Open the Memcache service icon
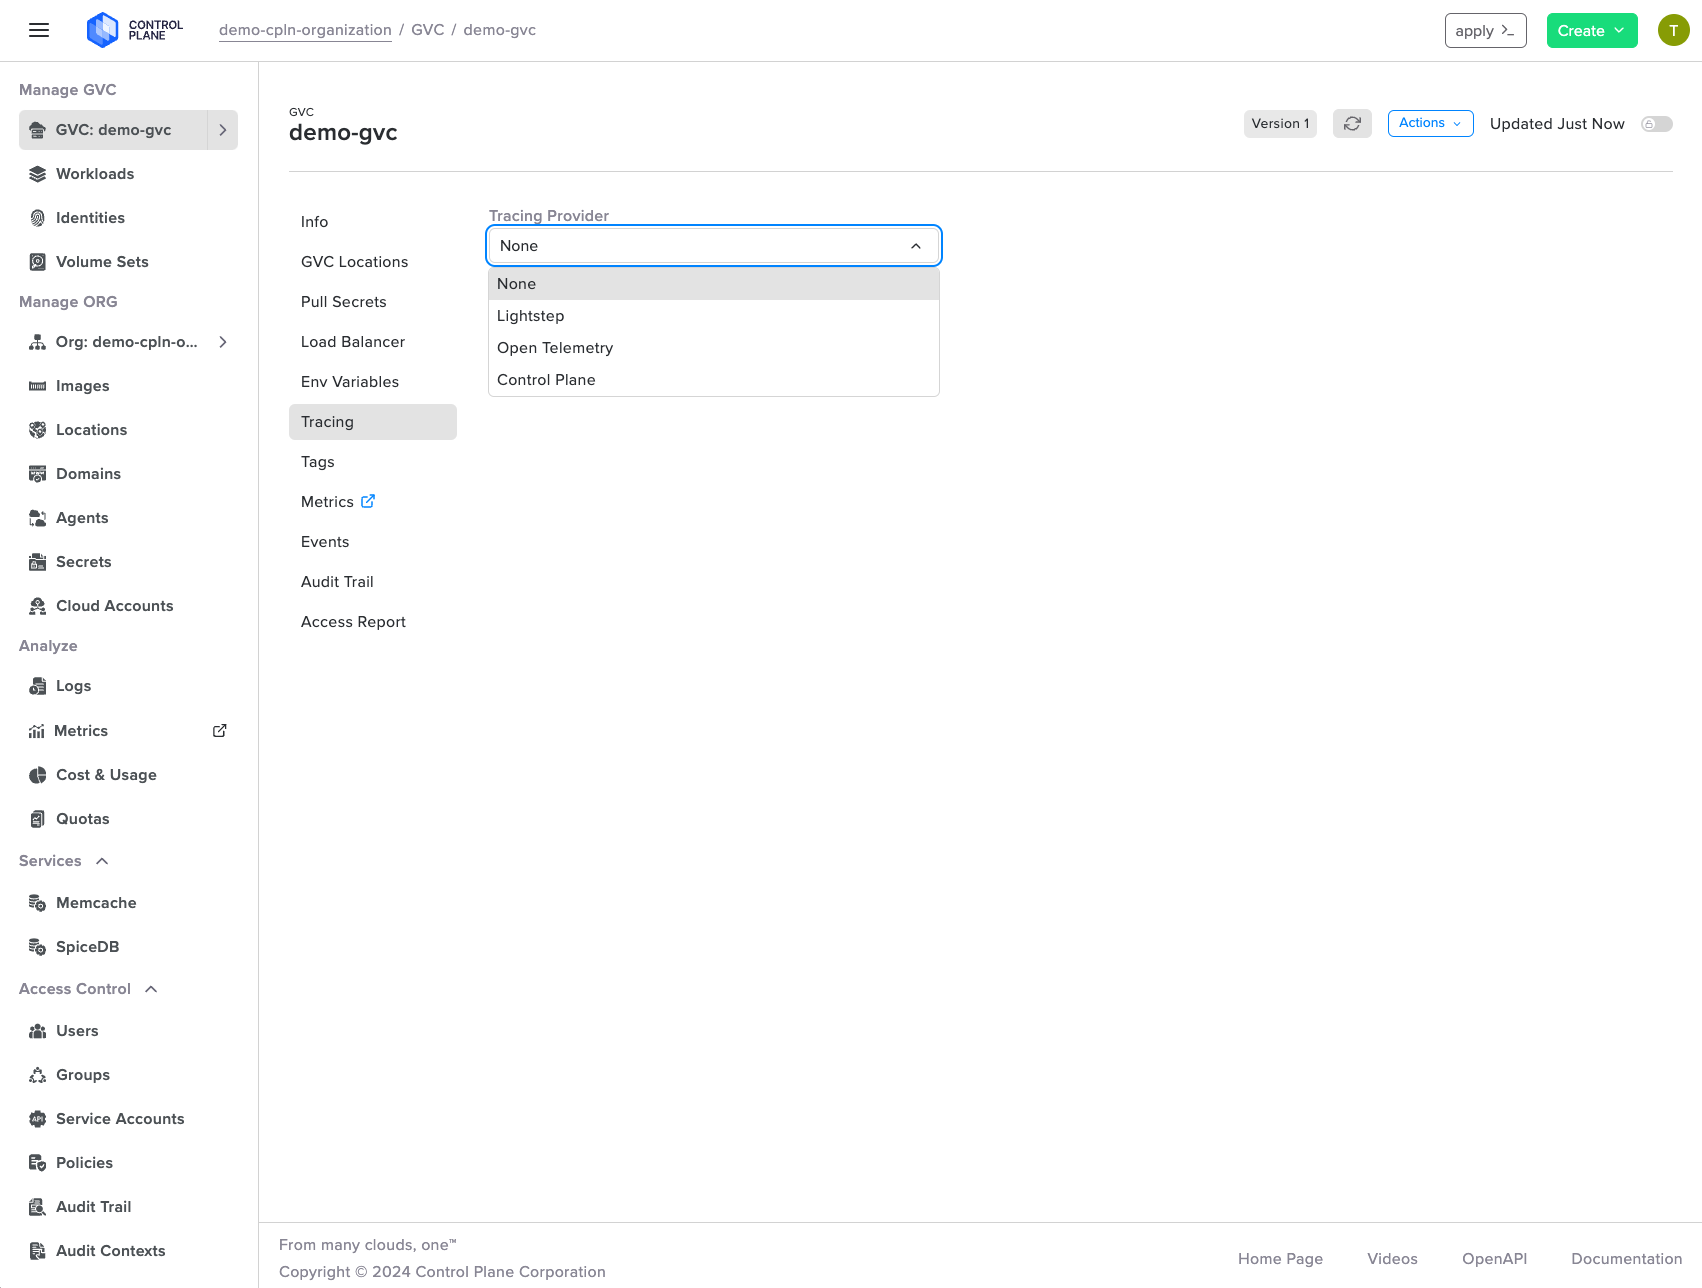This screenshot has width=1702, height=1288. 37,902
